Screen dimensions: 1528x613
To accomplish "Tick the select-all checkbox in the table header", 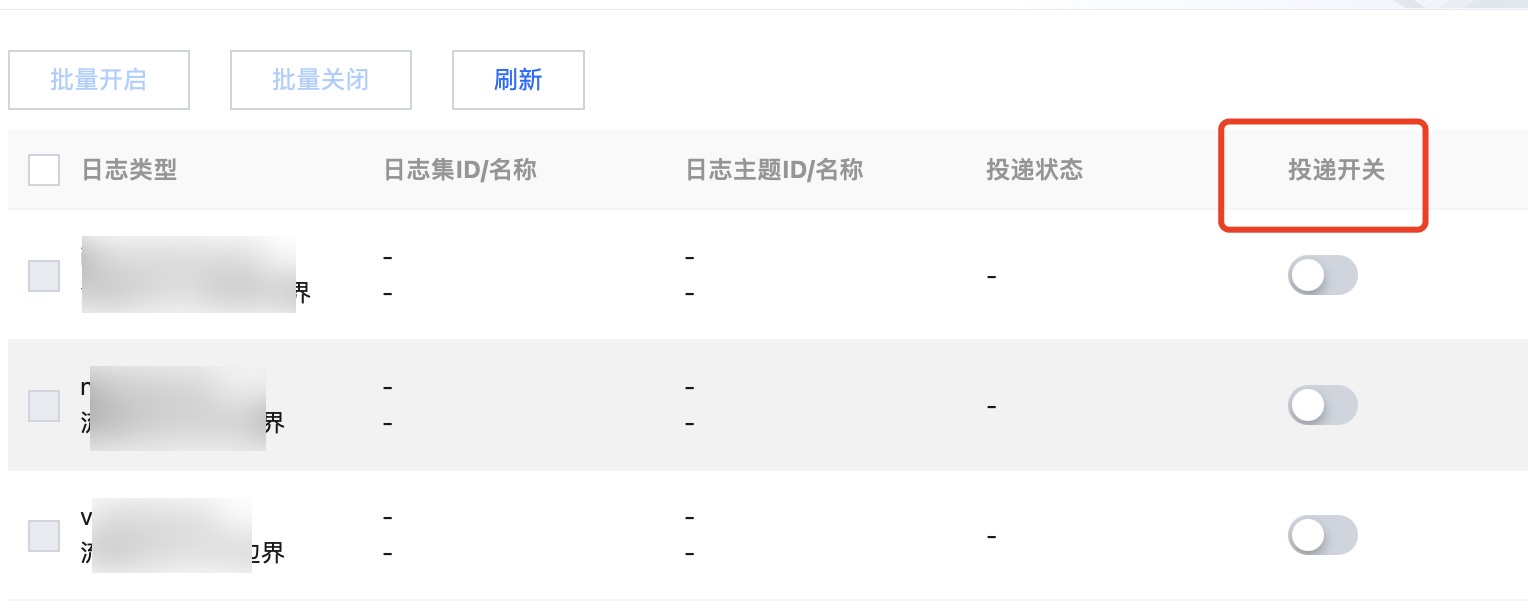I will (44, 170).
